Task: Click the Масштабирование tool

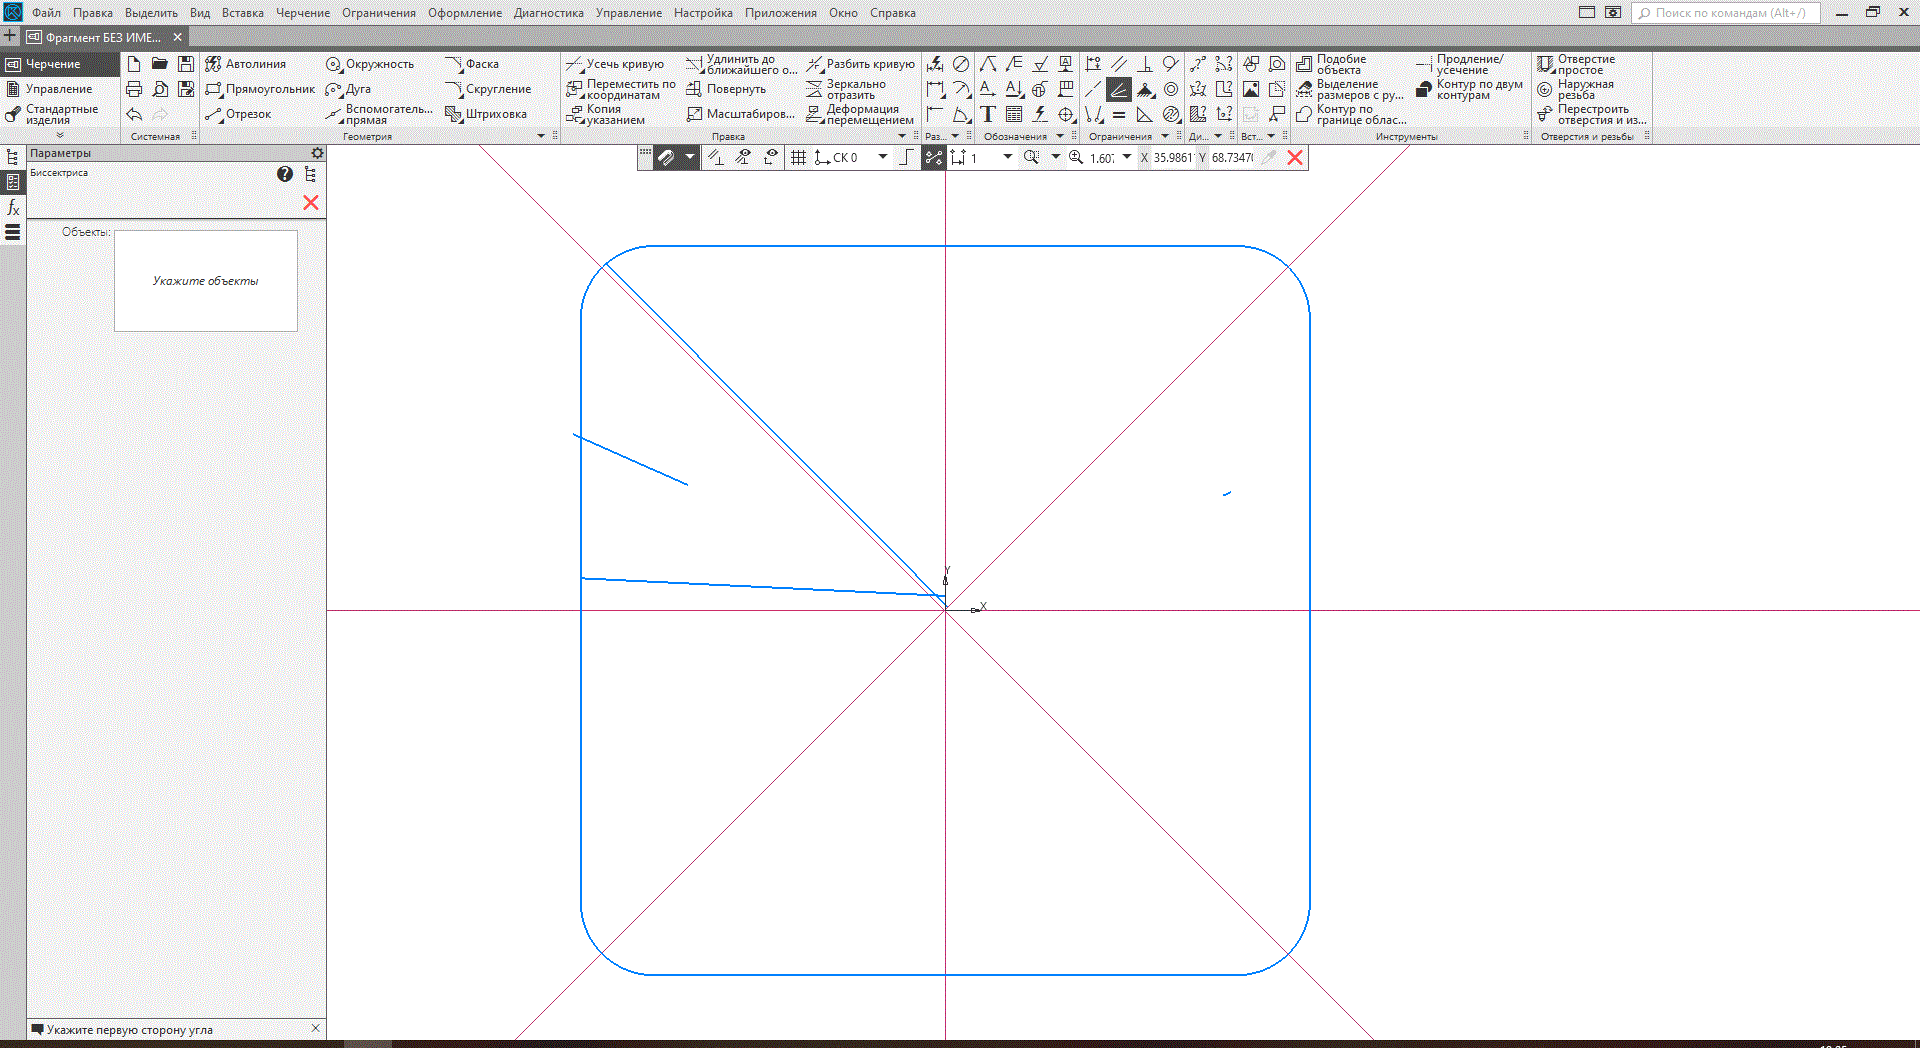Action: coord(741,114)
